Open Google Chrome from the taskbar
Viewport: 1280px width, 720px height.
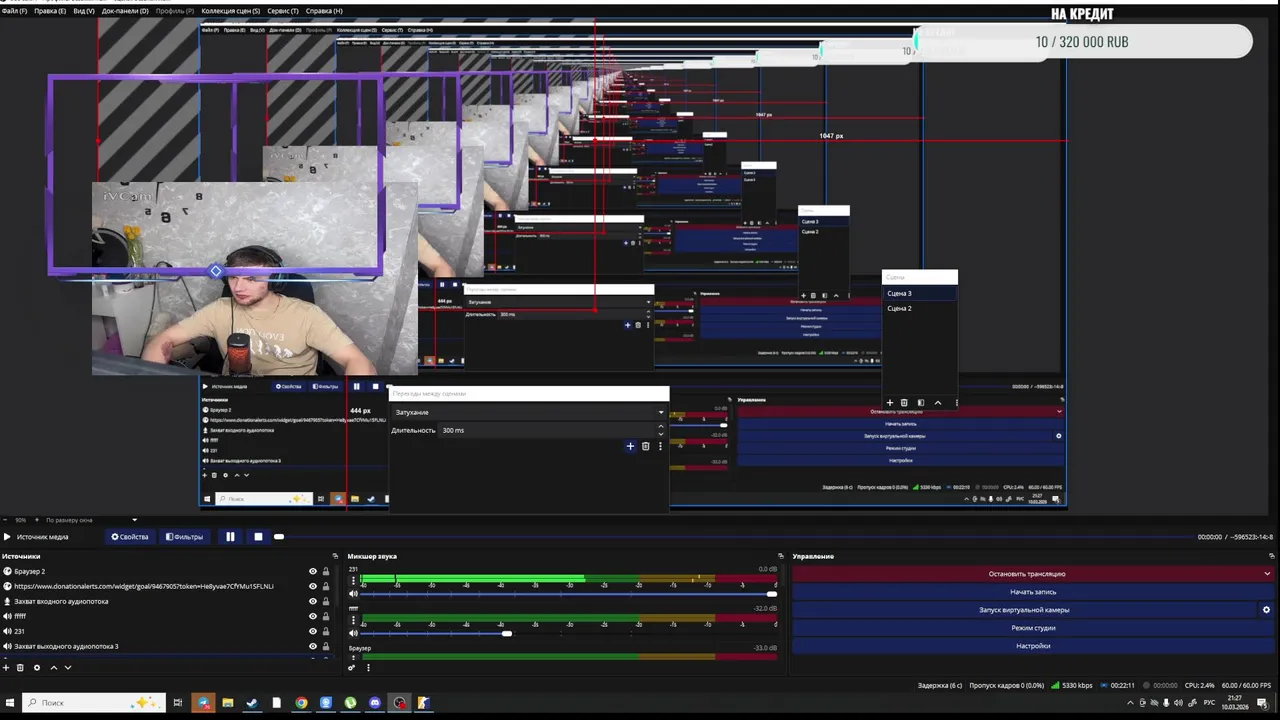[x=301, y=703]
